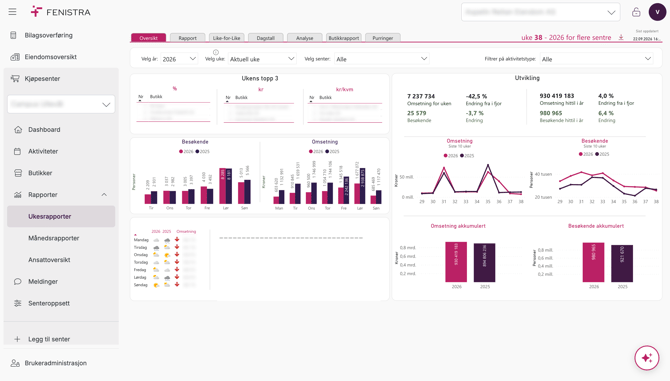Click the -42,5 % change value
Viewport: 670px width, 381px height.
(x=476, y=97)
